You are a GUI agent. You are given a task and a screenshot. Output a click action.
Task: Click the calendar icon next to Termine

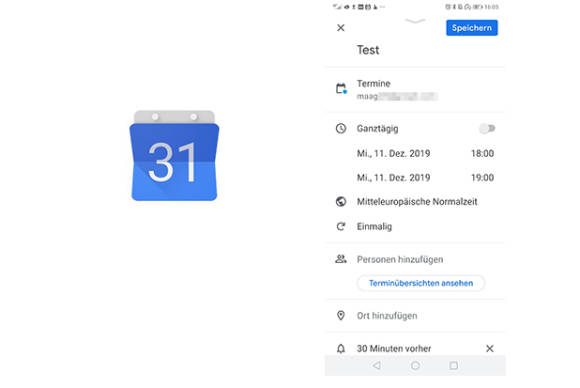coord(341,89)
